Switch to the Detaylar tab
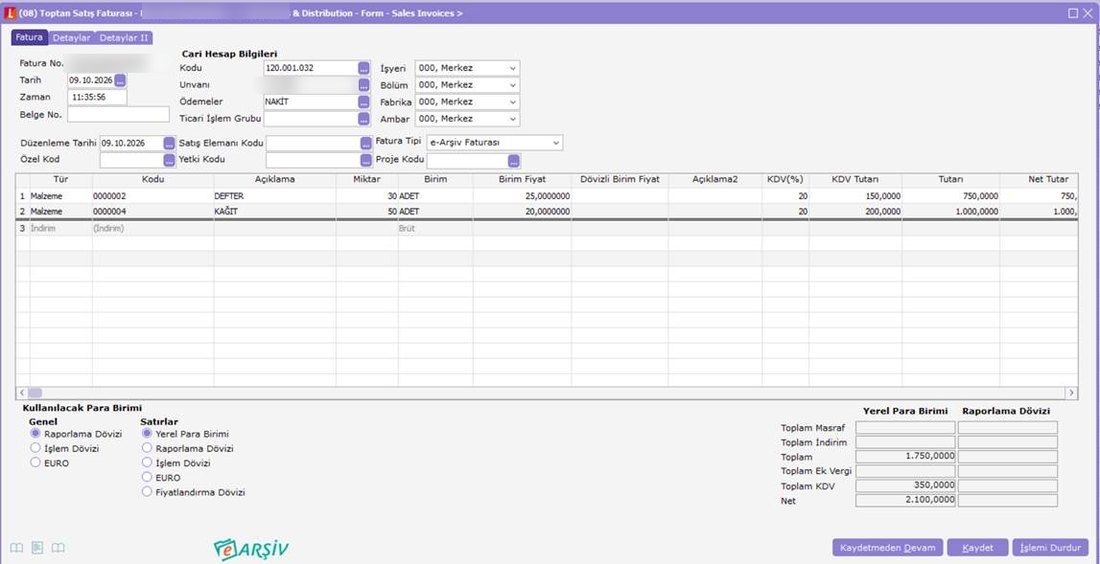The height and width of the screenshot is (564, 1100). click(x=72, y=38)
